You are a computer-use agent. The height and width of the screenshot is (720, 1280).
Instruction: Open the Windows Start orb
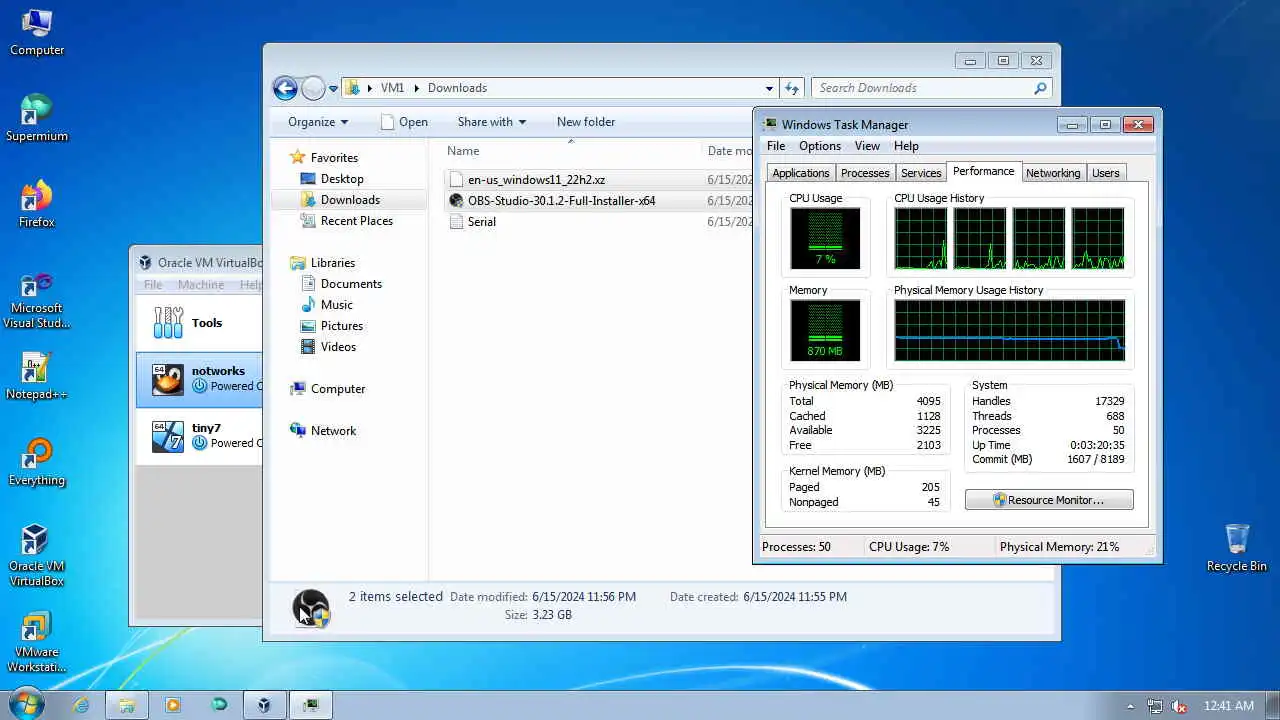click(x=25, y=704)
